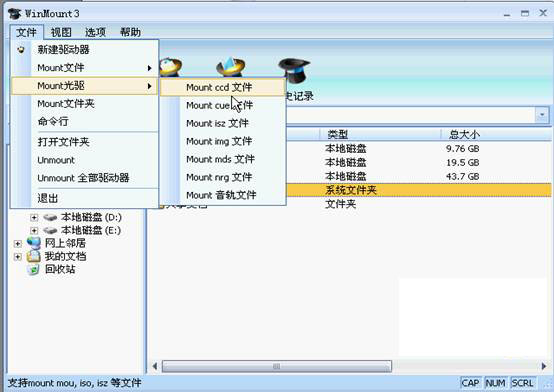
Task: Click the WinMount app icon in title bar
Action: [15, 14]
